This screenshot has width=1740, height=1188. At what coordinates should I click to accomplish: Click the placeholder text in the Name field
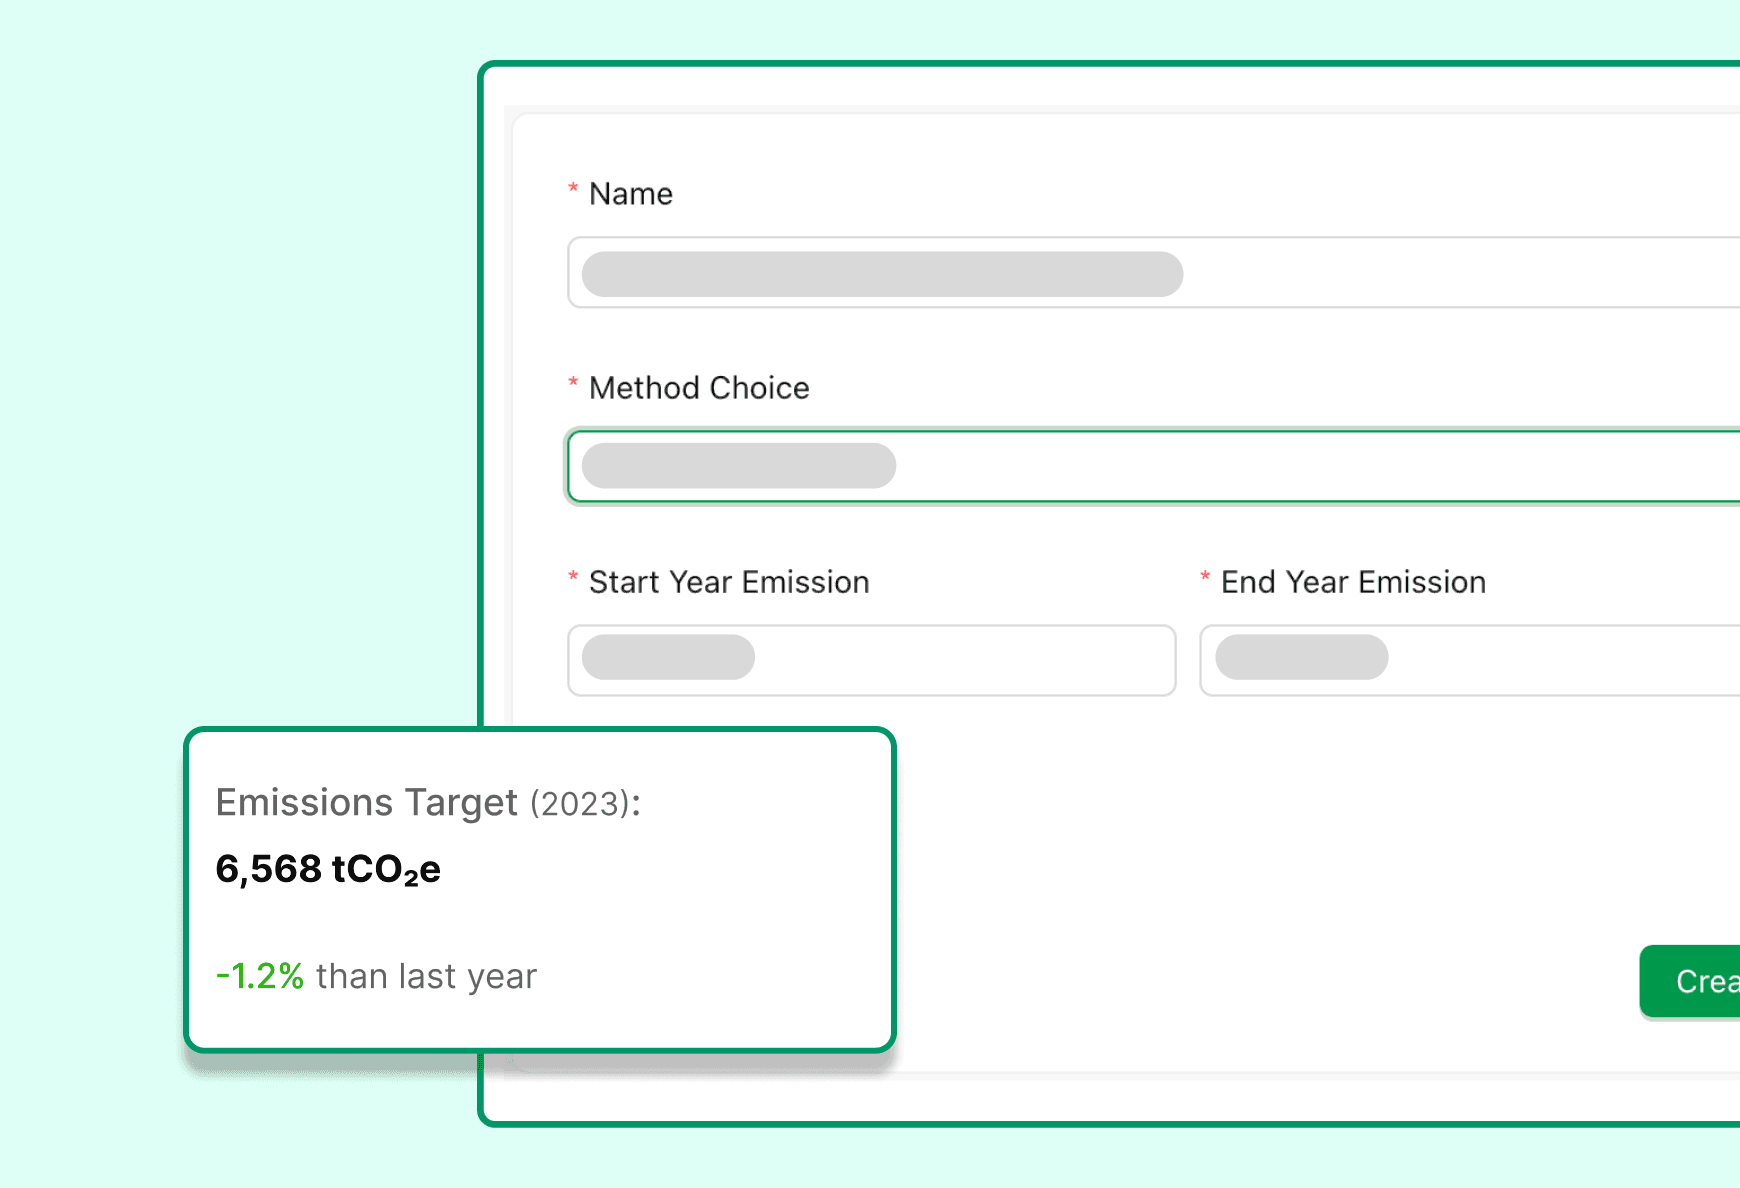click(880, 272)
